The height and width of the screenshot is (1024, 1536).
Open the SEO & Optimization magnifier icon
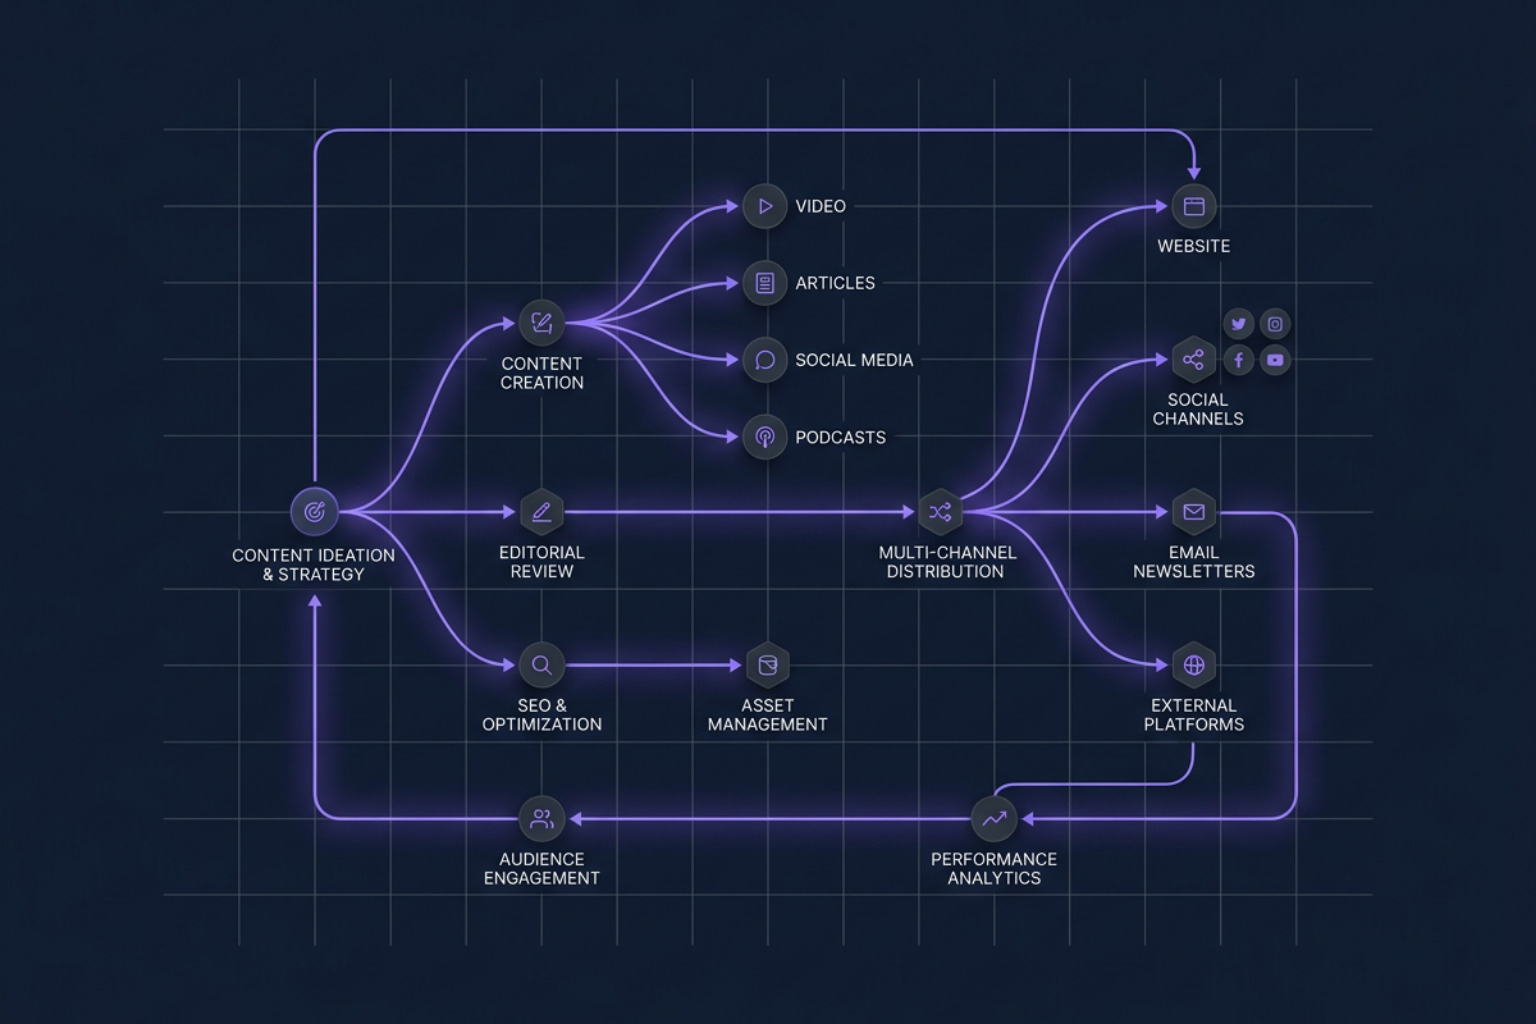(543, 664)
